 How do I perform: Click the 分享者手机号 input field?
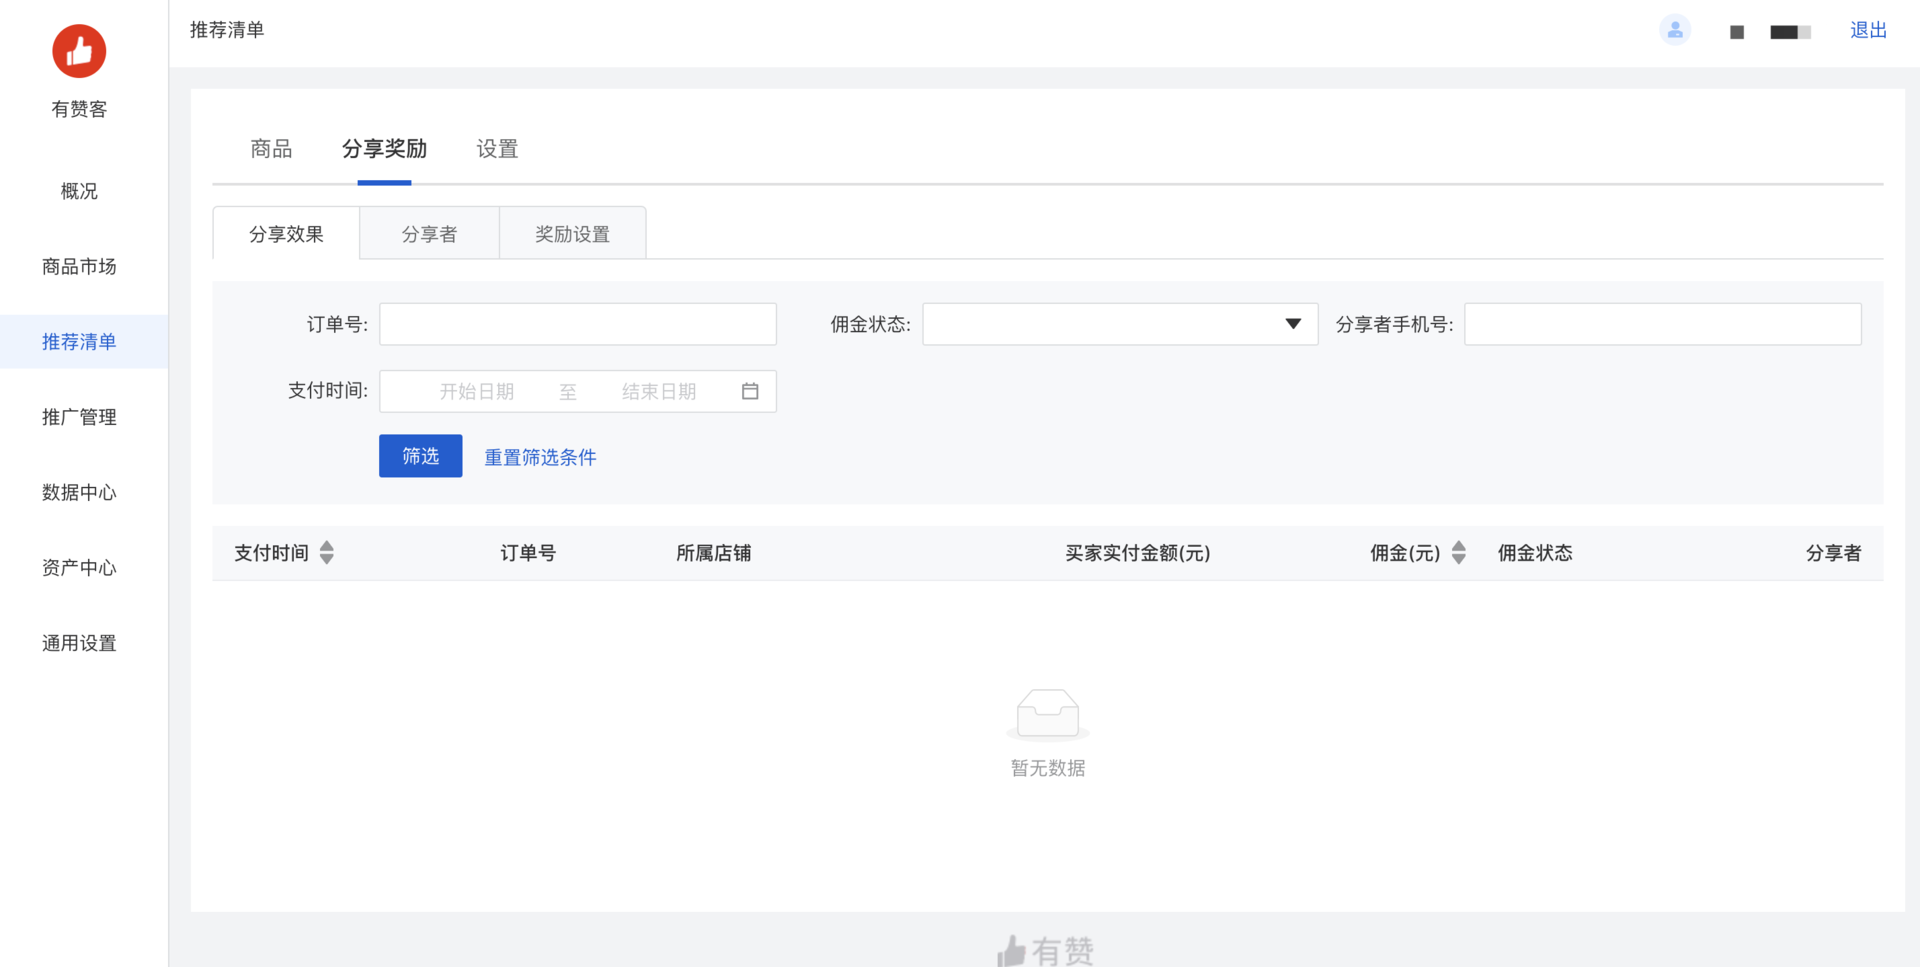(1662, 324)
